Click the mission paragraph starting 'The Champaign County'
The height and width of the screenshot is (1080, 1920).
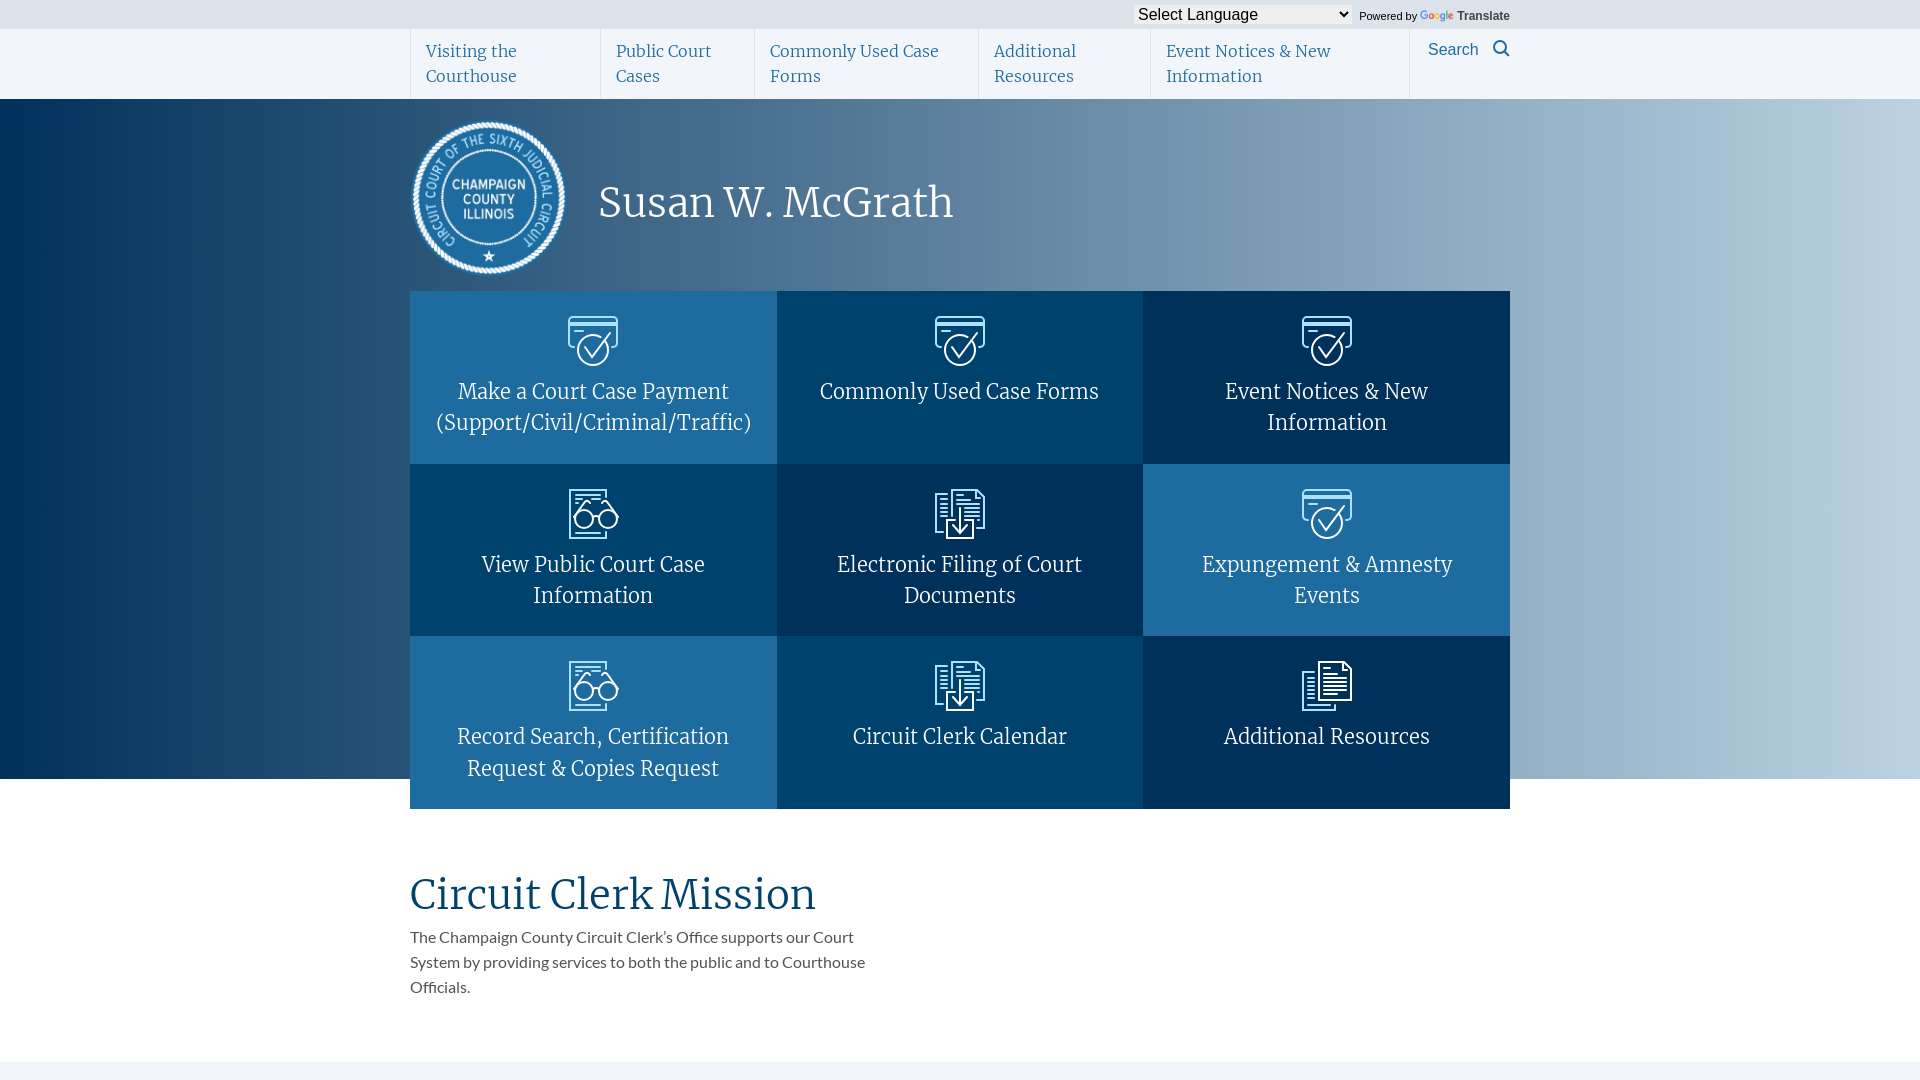(638, 962)
